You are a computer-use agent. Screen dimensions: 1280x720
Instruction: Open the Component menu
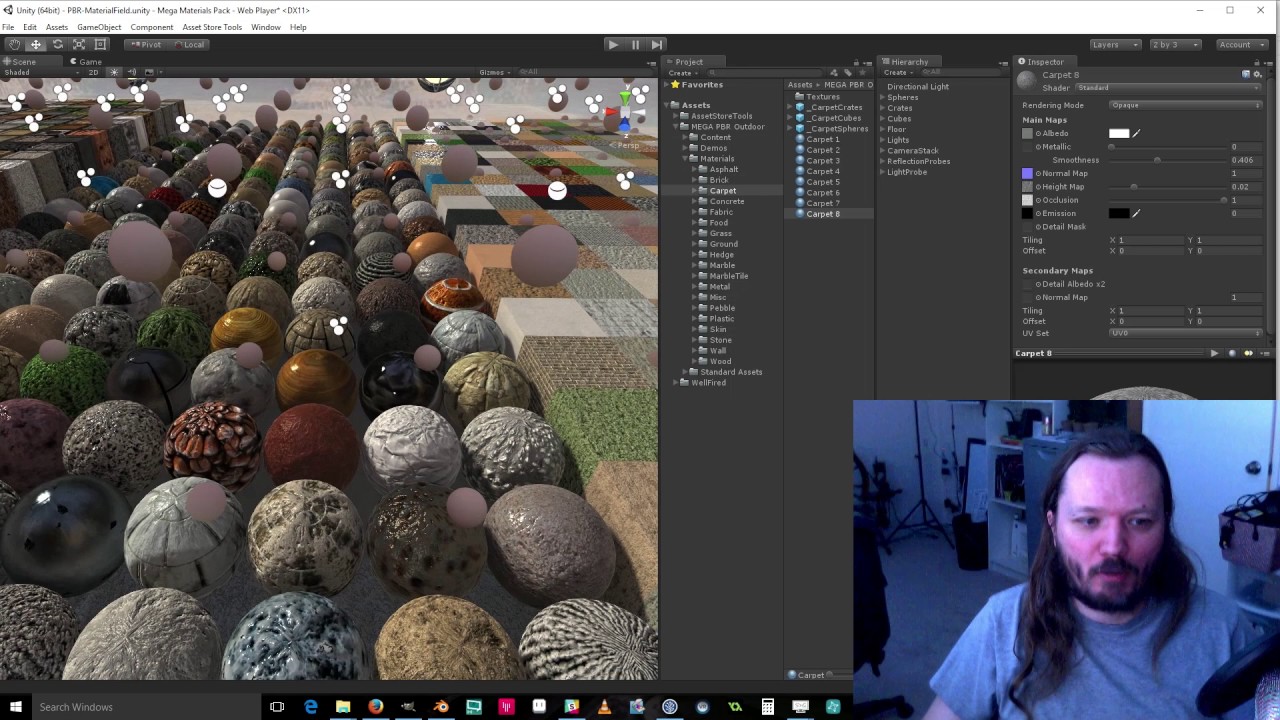tap(152, 27)
